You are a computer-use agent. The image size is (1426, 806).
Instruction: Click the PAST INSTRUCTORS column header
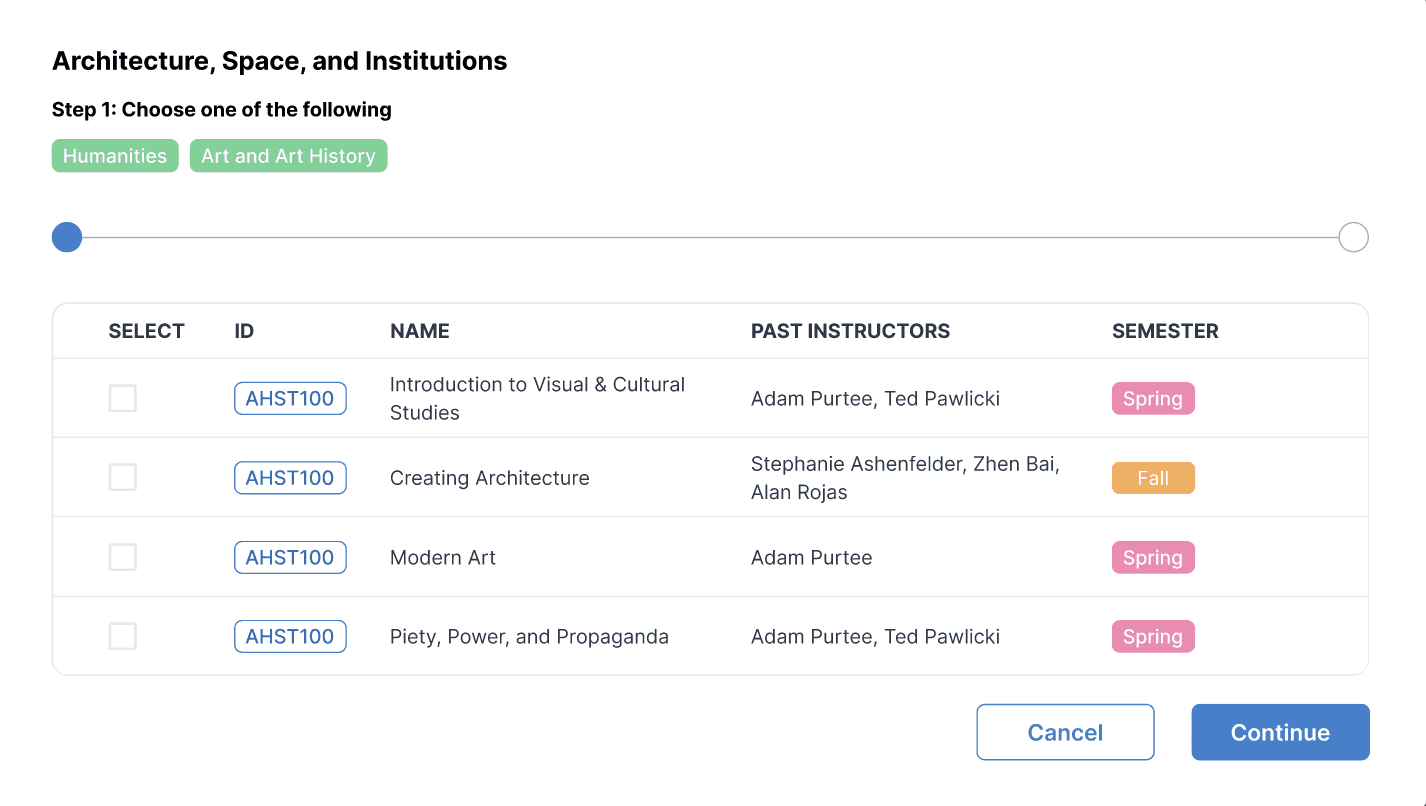850,331
